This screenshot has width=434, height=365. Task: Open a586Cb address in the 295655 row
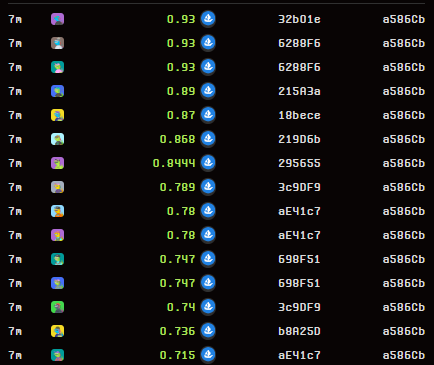(x=404, y=163)
